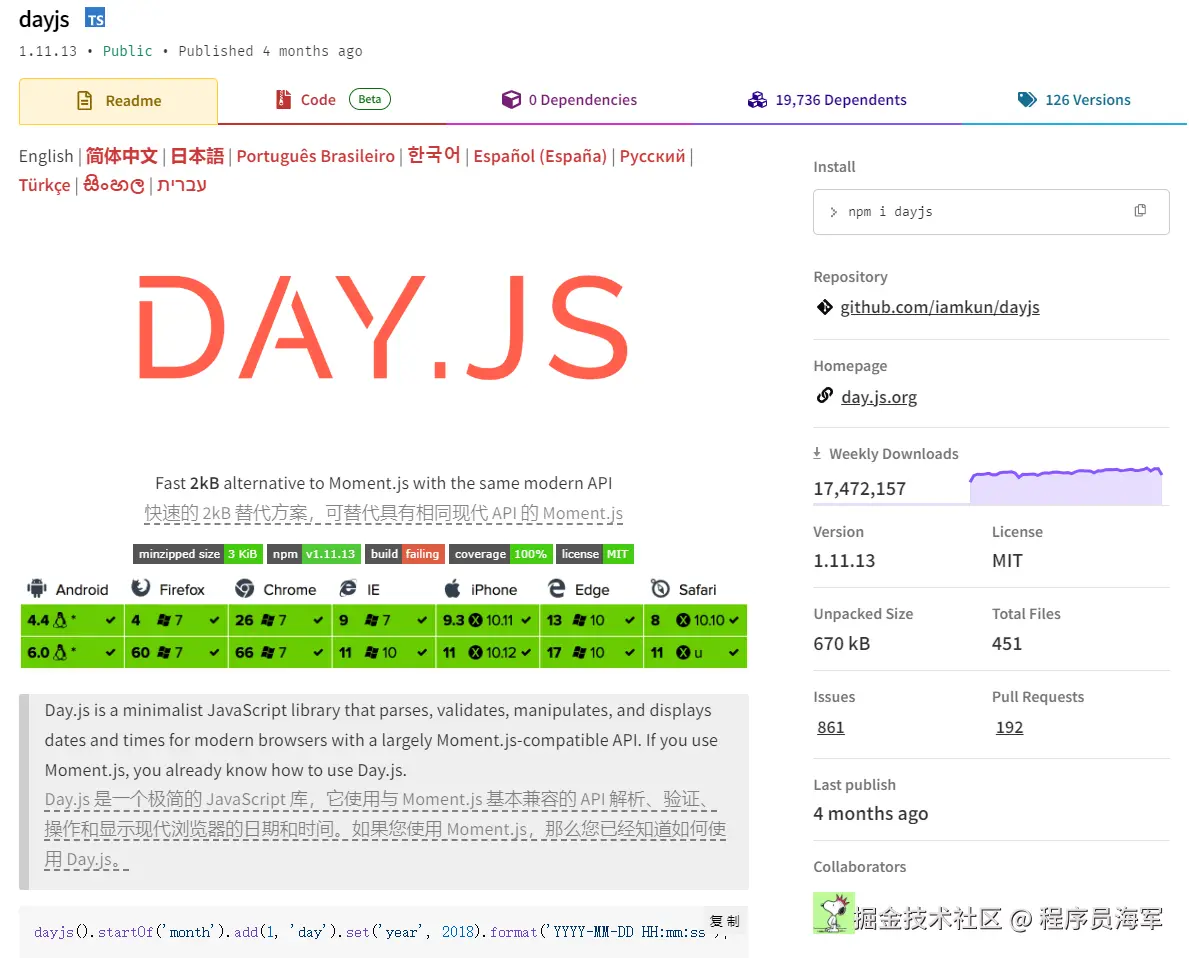Open day.js.org homepage link

(879, 397)
